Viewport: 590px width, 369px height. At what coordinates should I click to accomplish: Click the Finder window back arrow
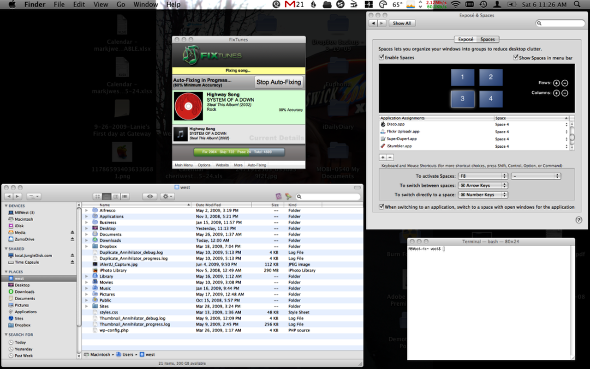tap(9, 196)
